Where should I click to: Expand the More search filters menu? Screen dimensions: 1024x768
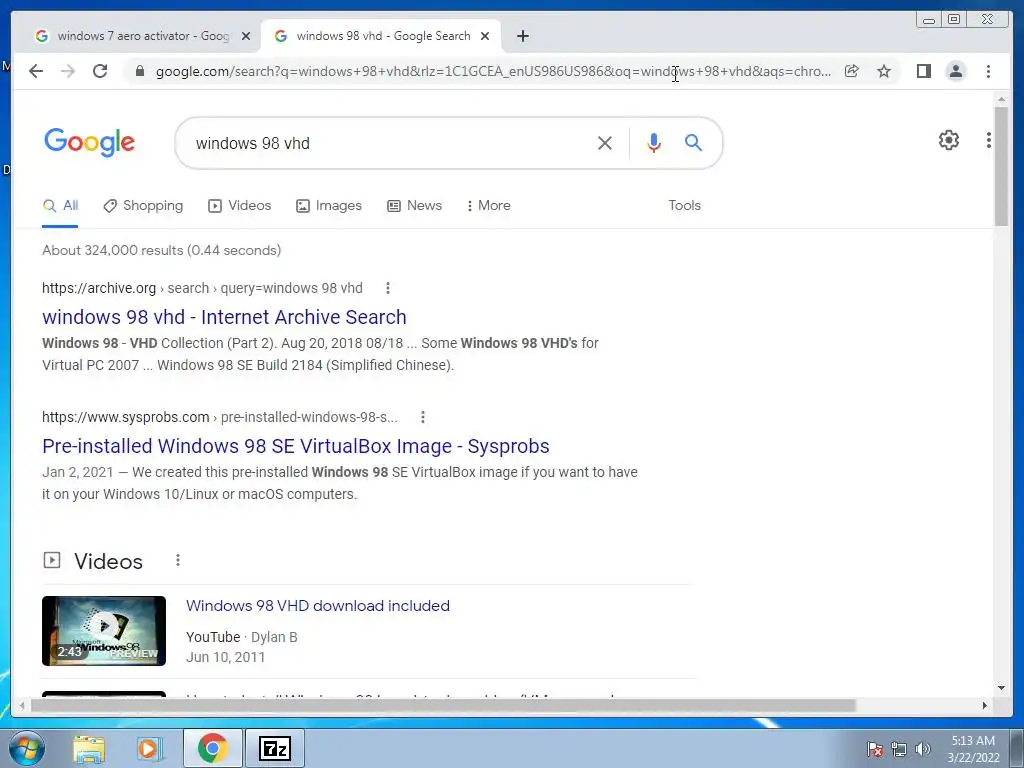pyautogui.click(x=488, y=206)
